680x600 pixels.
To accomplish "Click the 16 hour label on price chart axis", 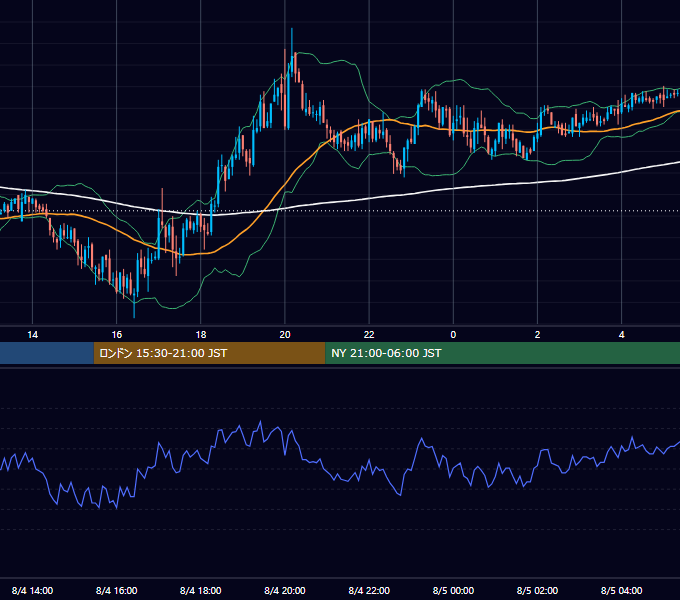I will click(117, 335).
